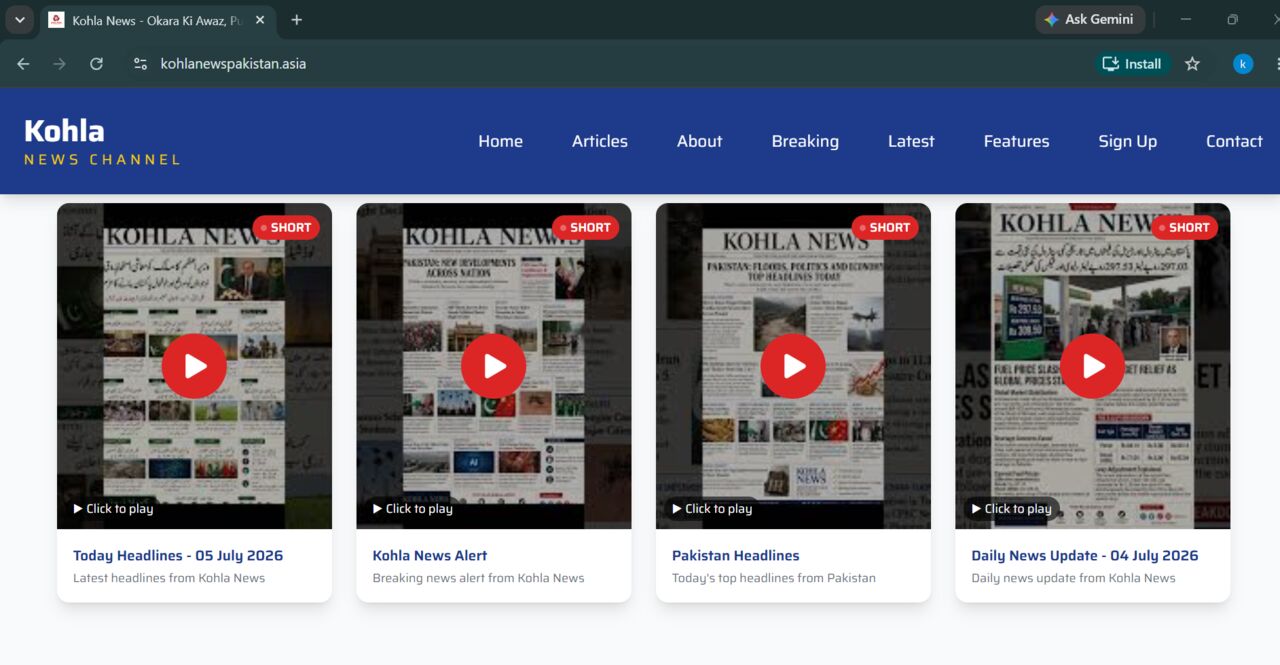Click 'Click to play' on Today Headlines card

pyautogui.click(x=113, y=509)
